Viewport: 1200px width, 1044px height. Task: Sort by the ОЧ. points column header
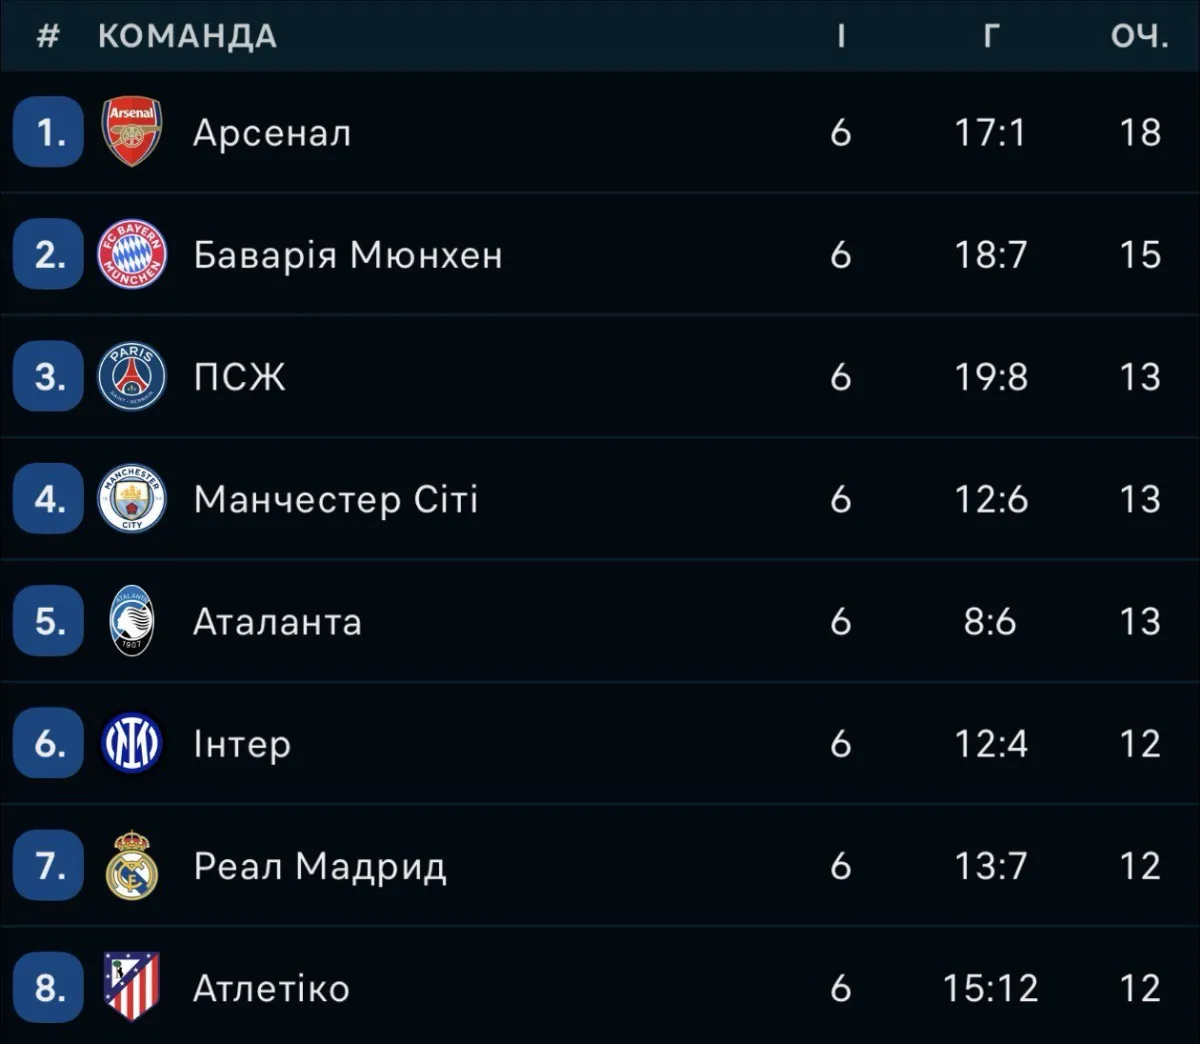pos(1139,36)
